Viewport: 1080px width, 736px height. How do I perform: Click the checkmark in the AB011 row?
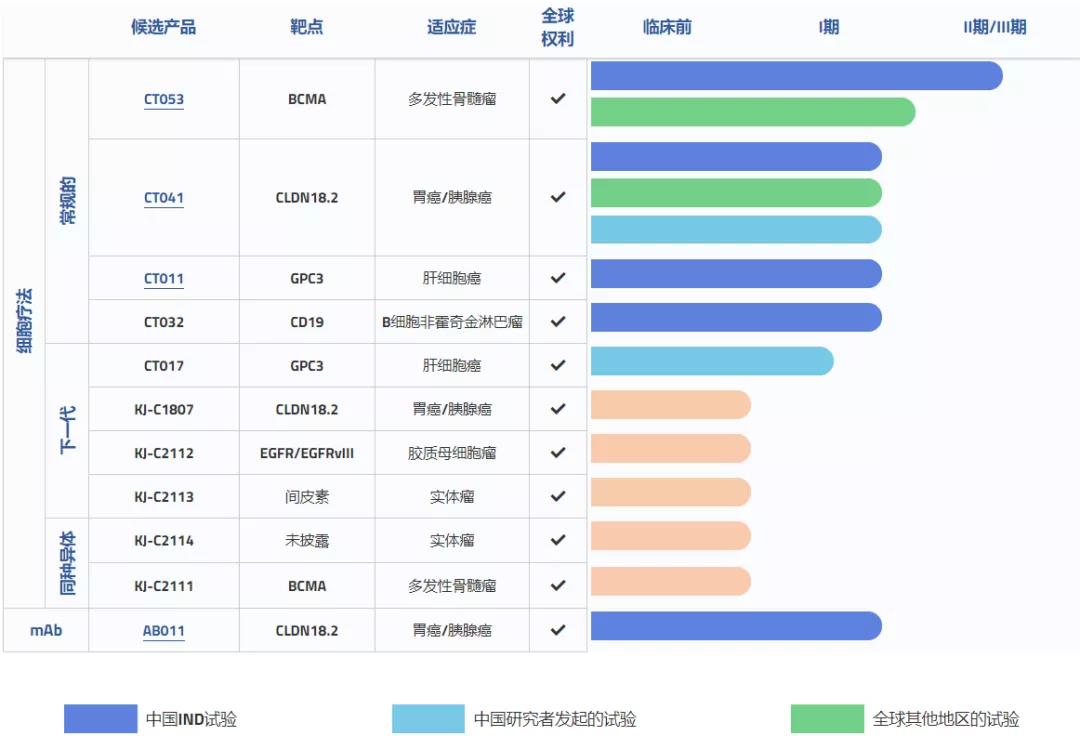coord(557,630)
